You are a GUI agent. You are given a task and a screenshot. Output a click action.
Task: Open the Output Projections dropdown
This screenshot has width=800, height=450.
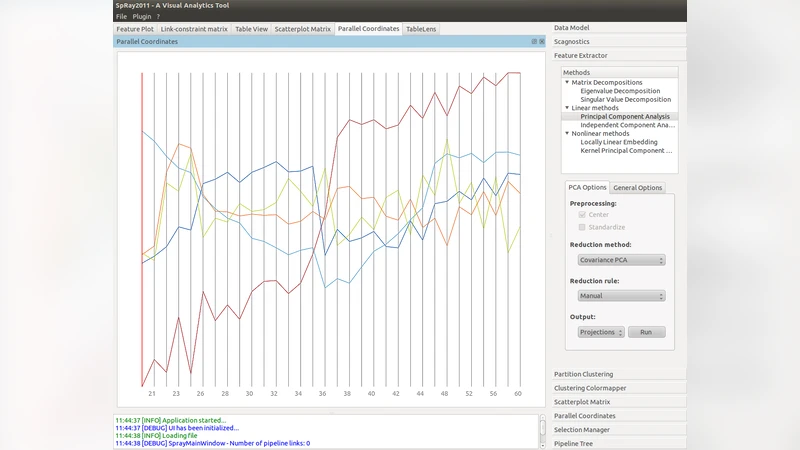[x=601, y=332]
